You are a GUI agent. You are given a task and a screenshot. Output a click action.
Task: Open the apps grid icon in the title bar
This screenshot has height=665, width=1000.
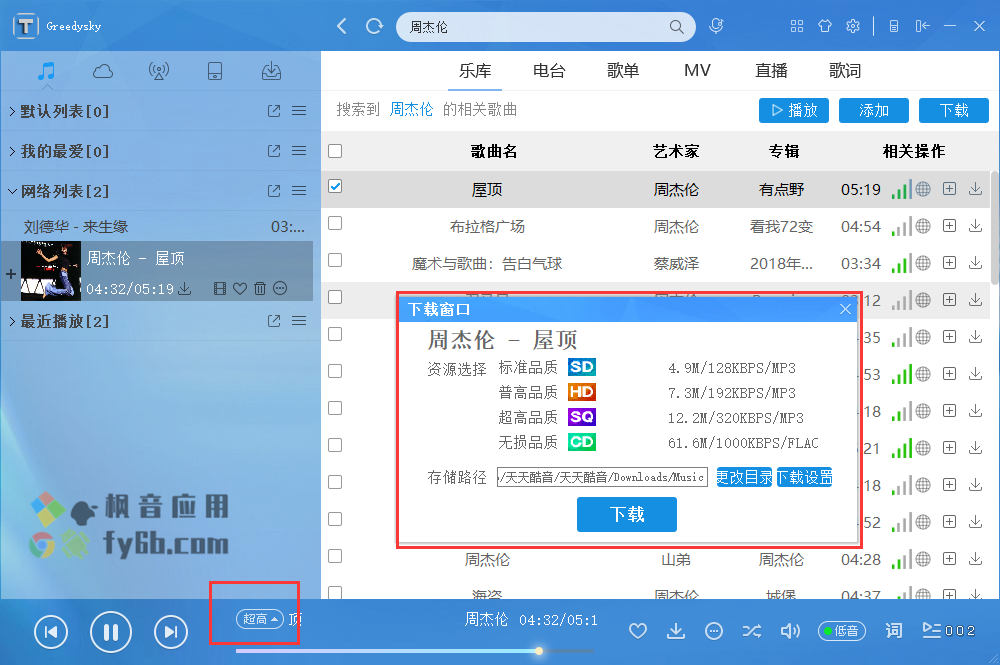click(797, 26)
